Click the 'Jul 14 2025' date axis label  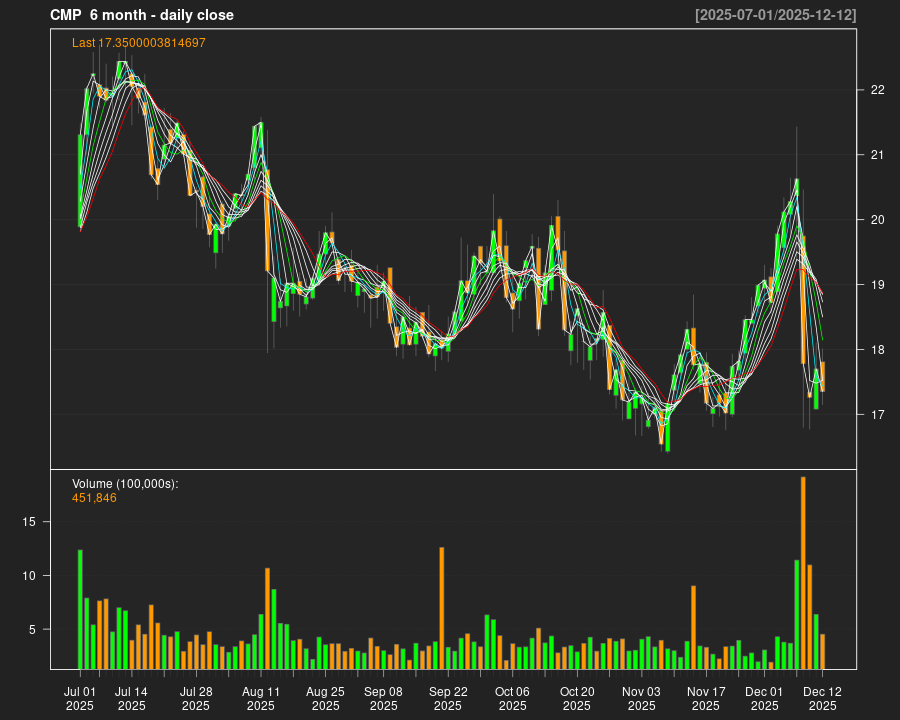point(131,698)
